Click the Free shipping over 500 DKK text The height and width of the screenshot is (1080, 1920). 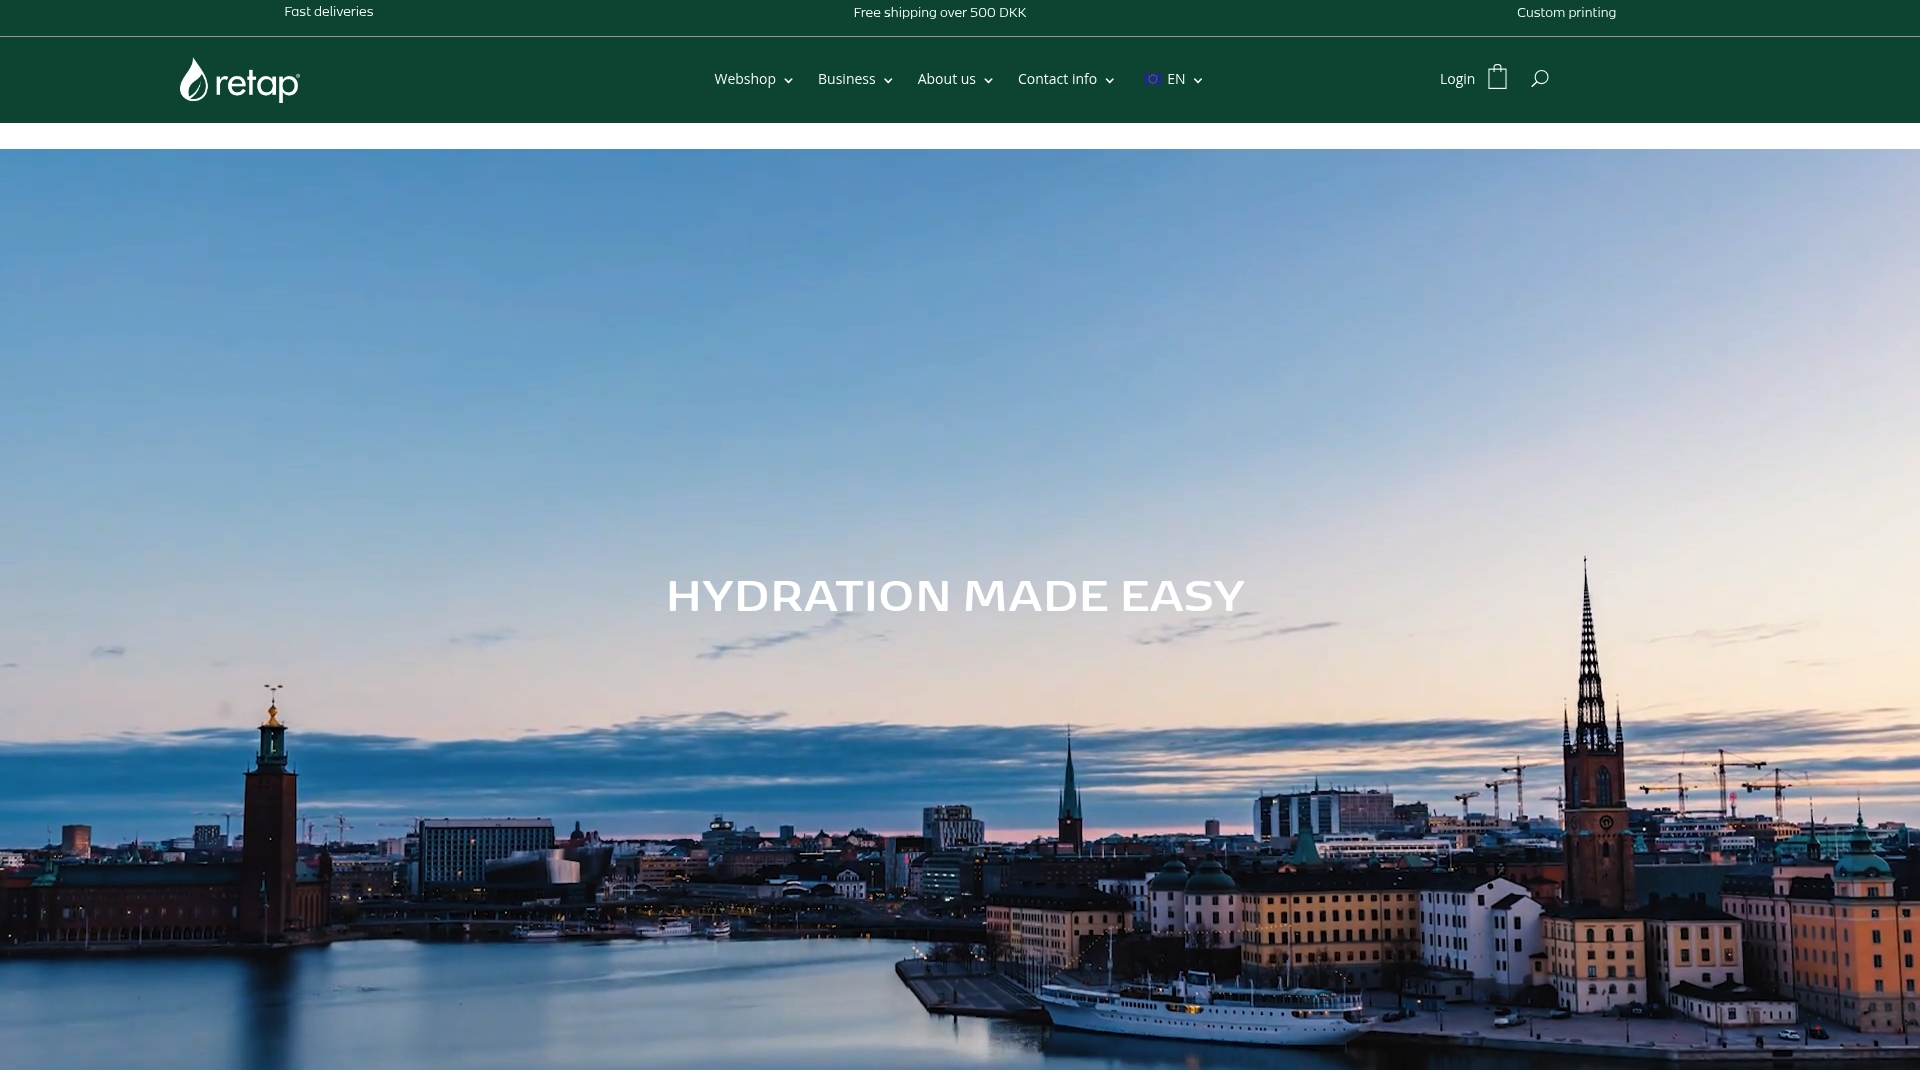pos(939,12)
